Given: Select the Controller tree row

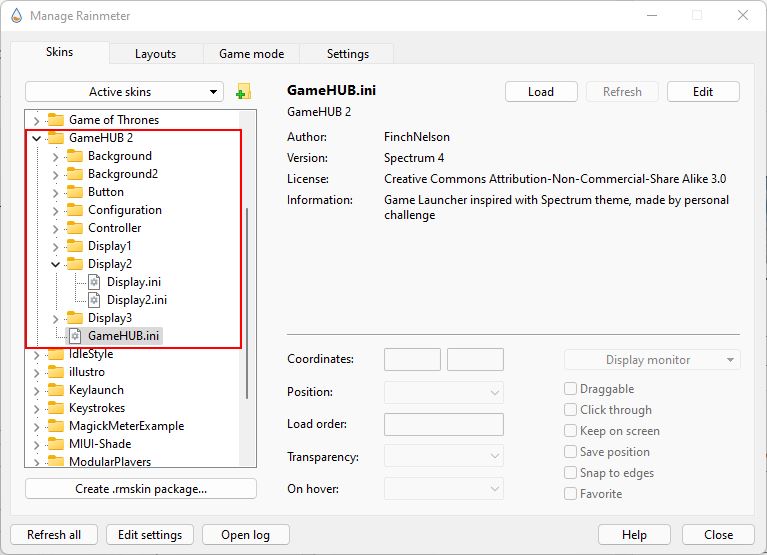Looking at the screenshot, I should tap(114, 228).
